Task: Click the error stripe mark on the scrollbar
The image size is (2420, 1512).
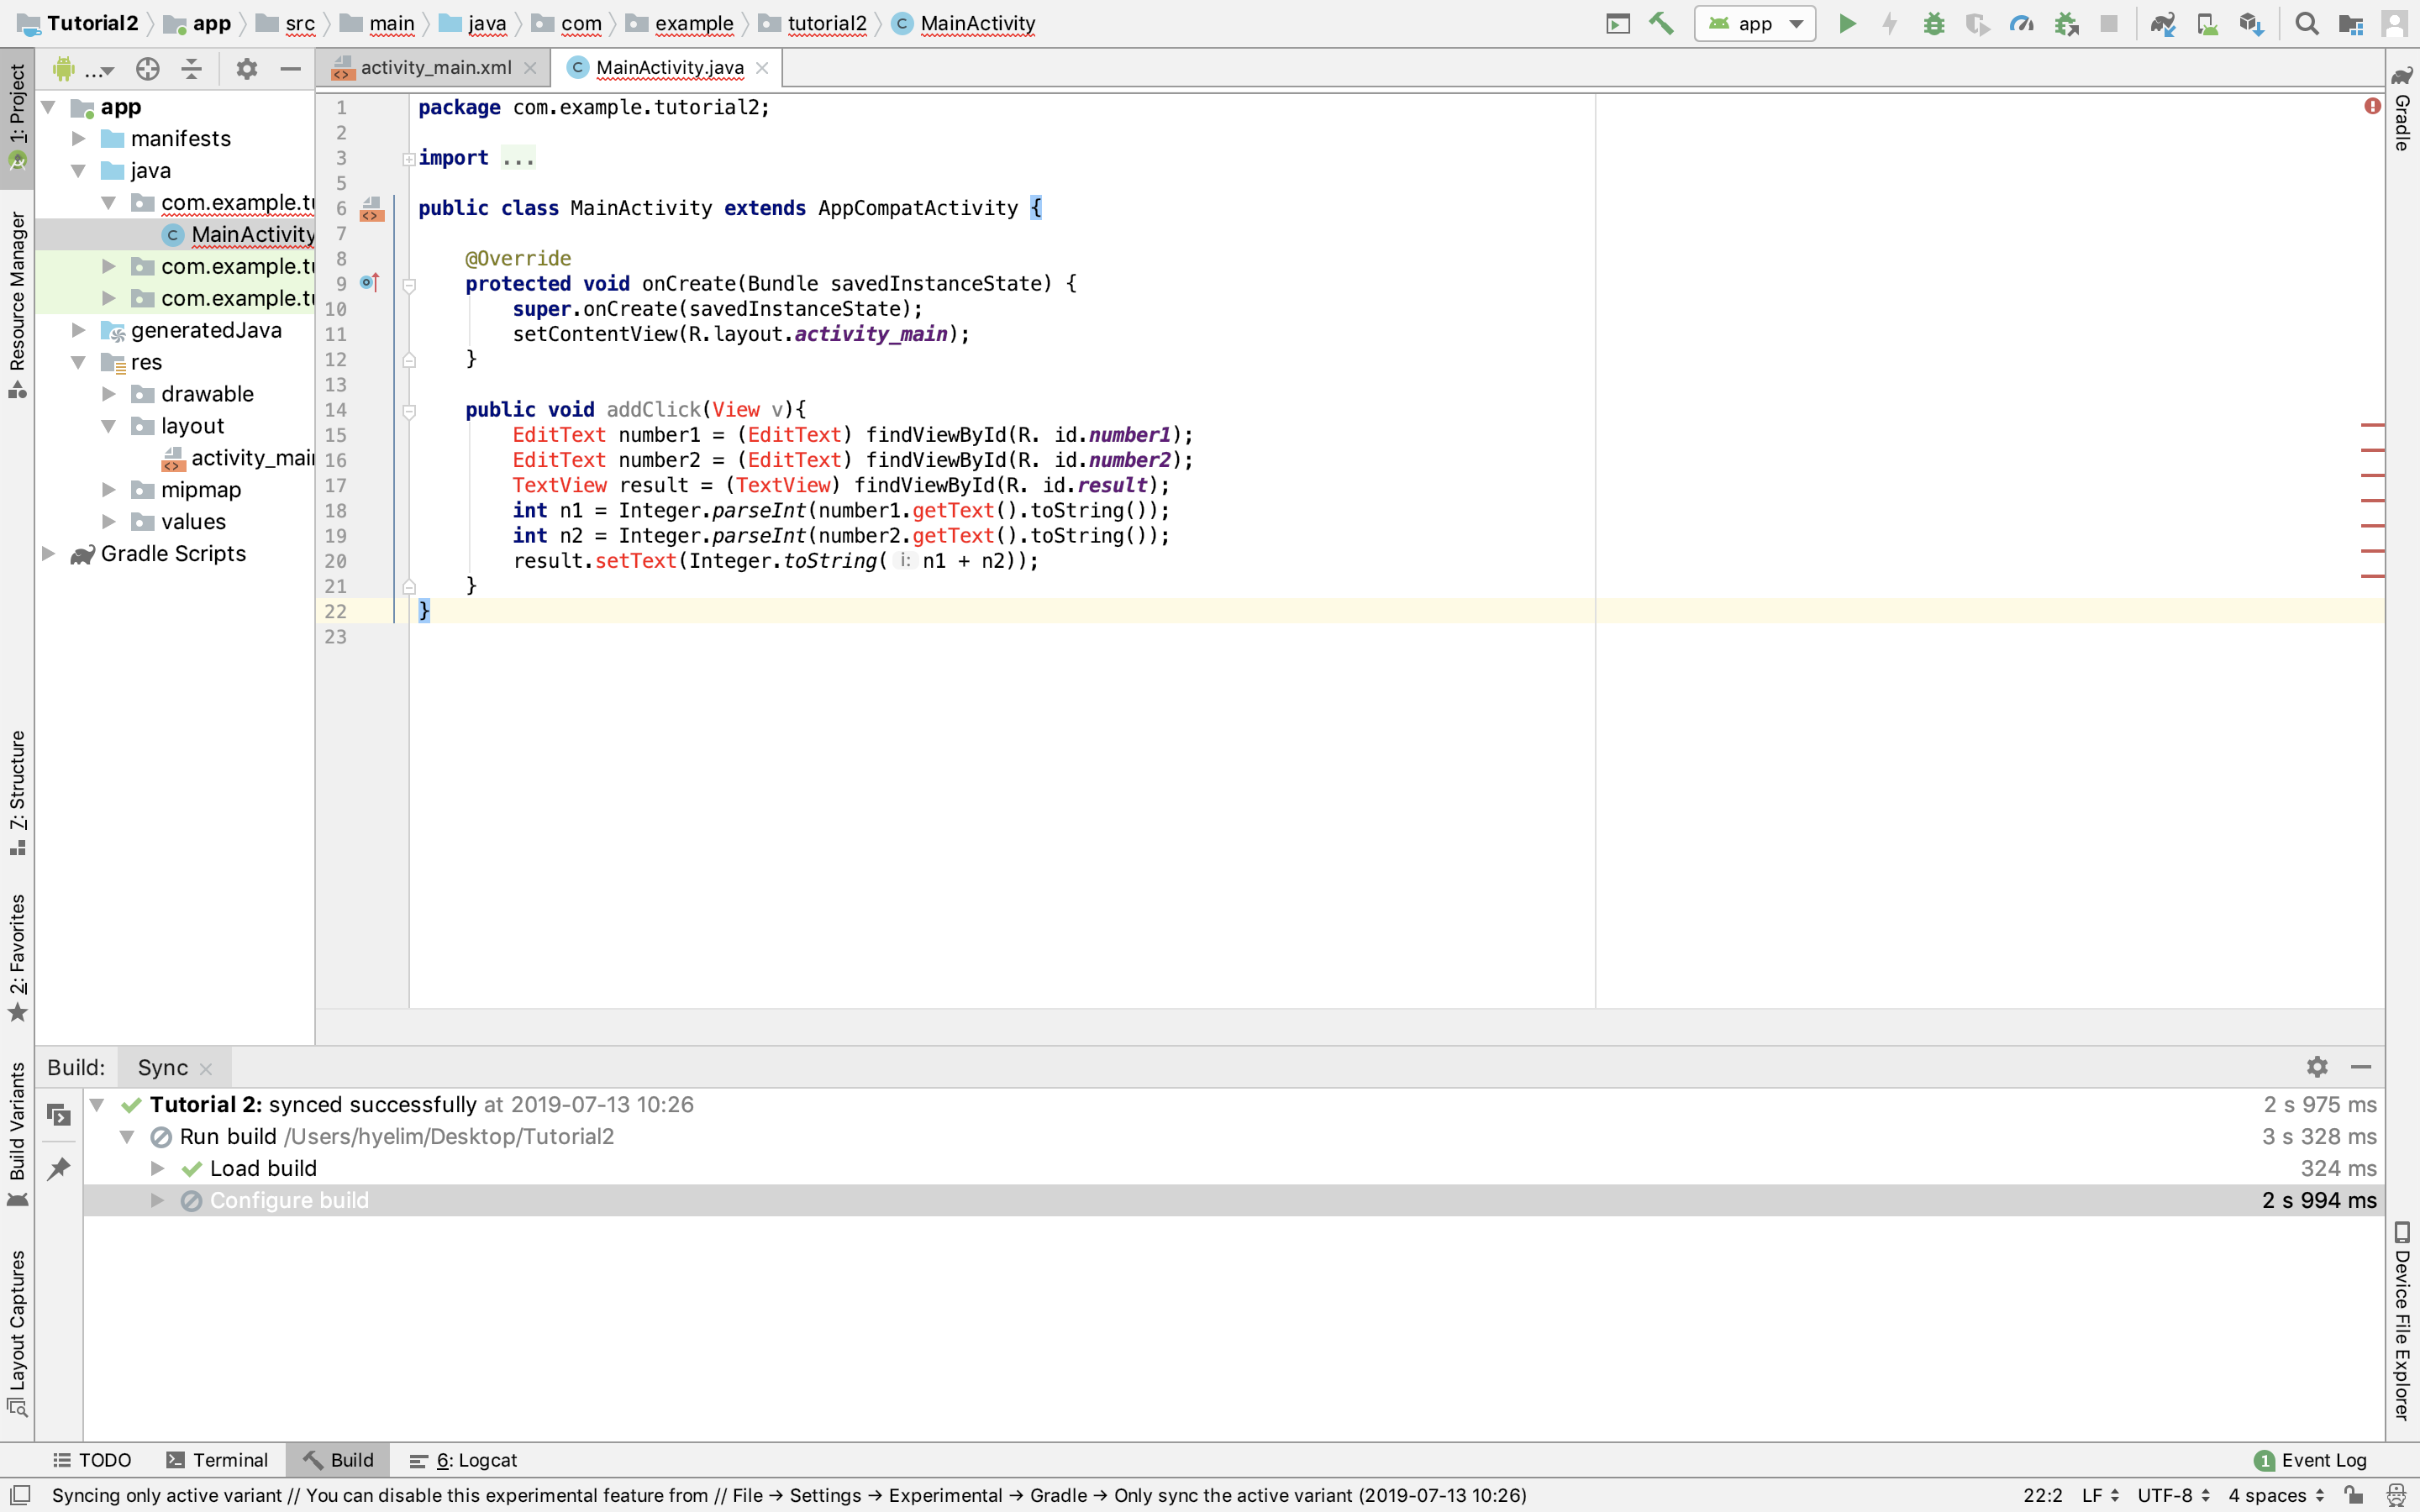Action: tap(2372, 425)
